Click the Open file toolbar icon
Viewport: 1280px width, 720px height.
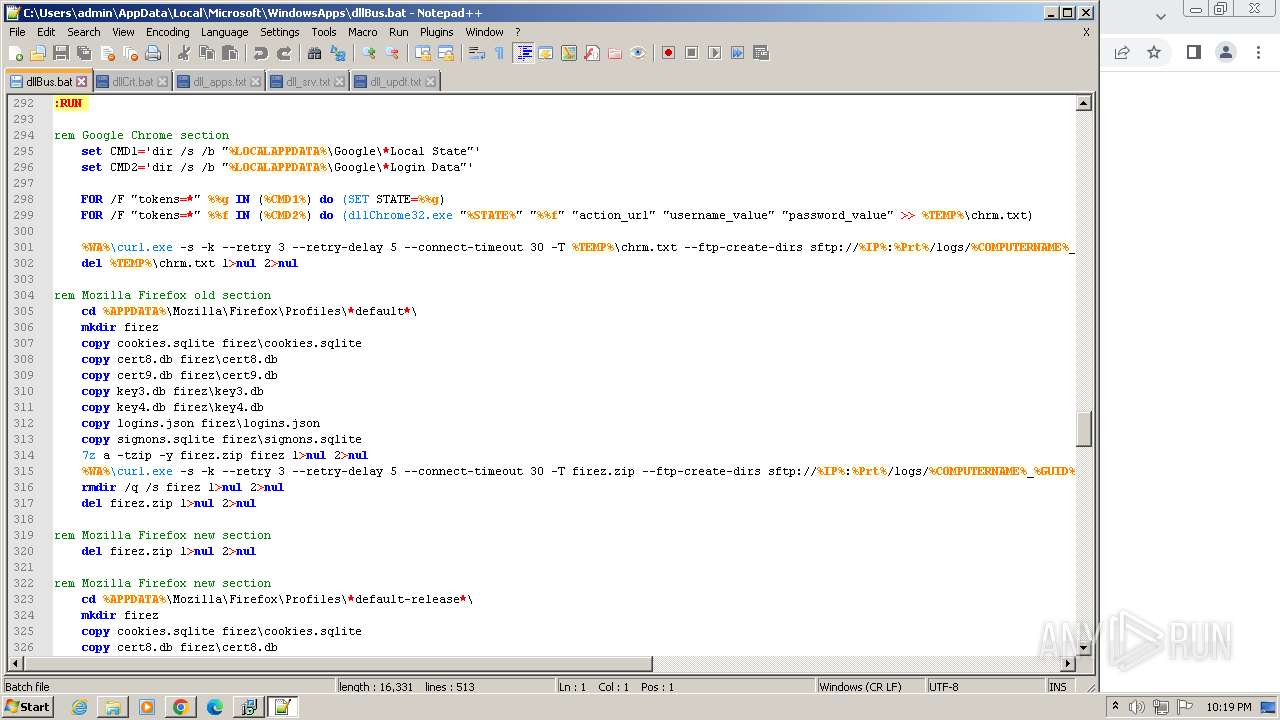click(x=38, y=53)
